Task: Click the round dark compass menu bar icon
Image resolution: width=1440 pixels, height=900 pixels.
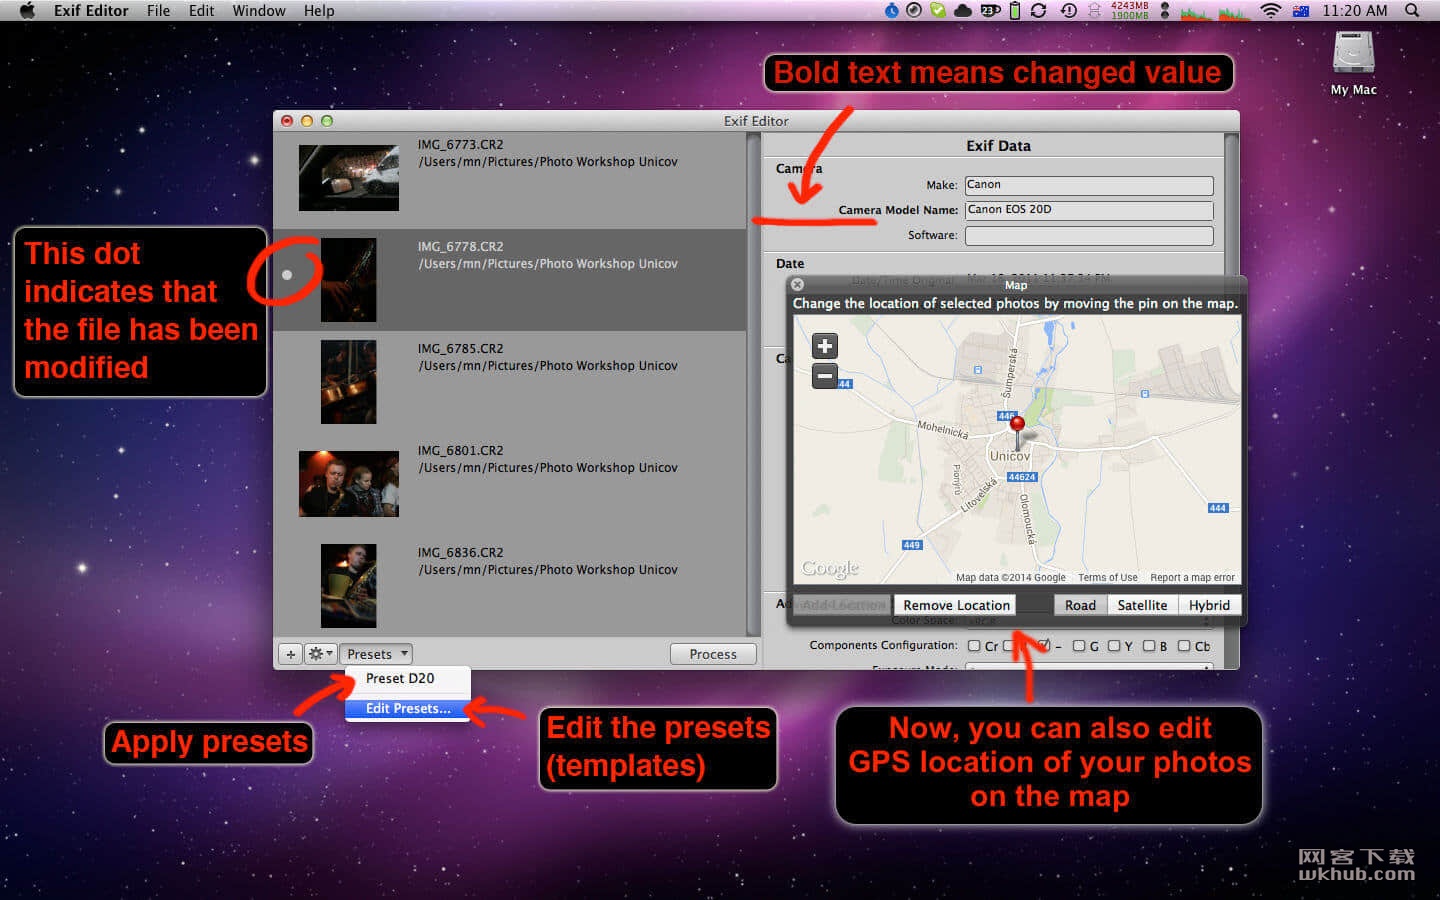Action: click(x=914, y=10)
